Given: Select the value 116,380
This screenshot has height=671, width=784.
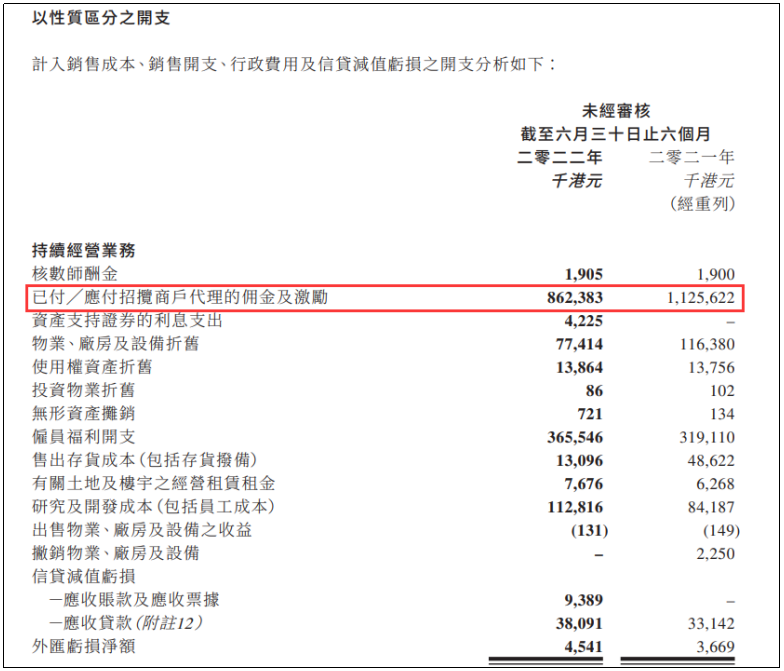Looking at the screenshot, I should tap(707, 344).
